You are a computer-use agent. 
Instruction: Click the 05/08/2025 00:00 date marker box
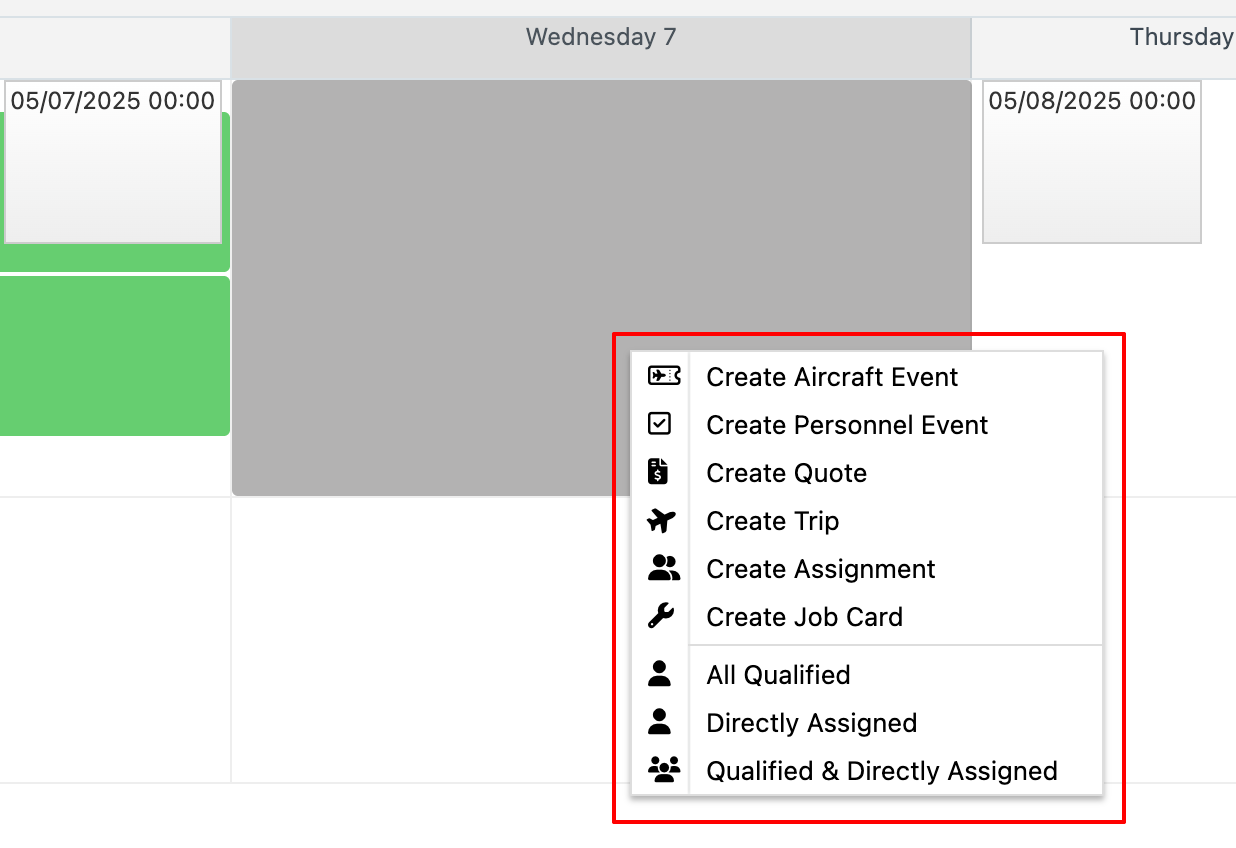click(x=1092, y=162)
